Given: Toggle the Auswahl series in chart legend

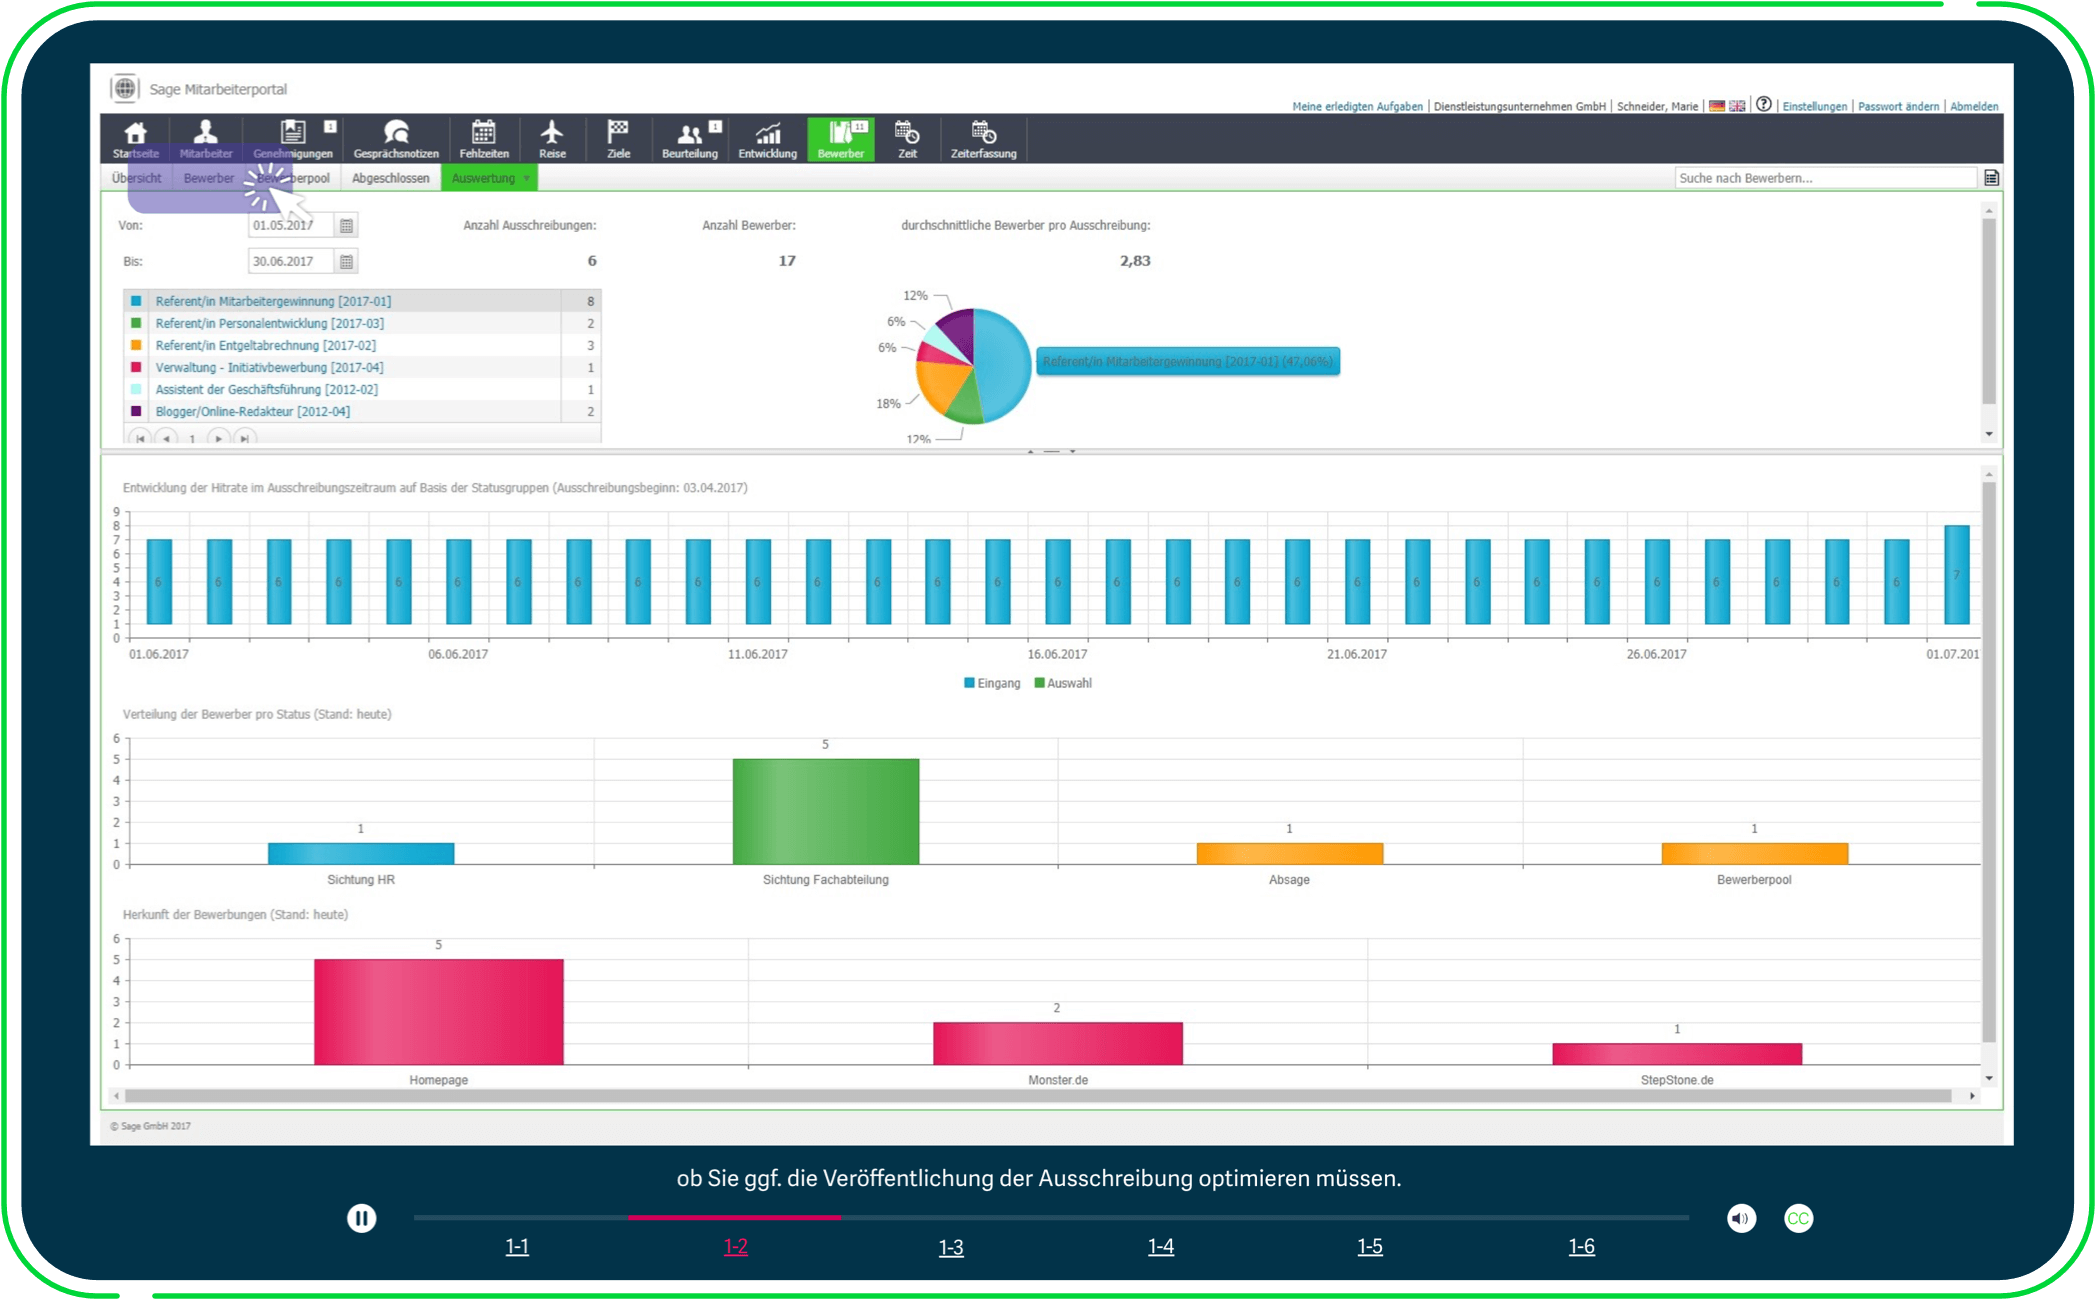Looking at the screenshot, I should 1063,683.
